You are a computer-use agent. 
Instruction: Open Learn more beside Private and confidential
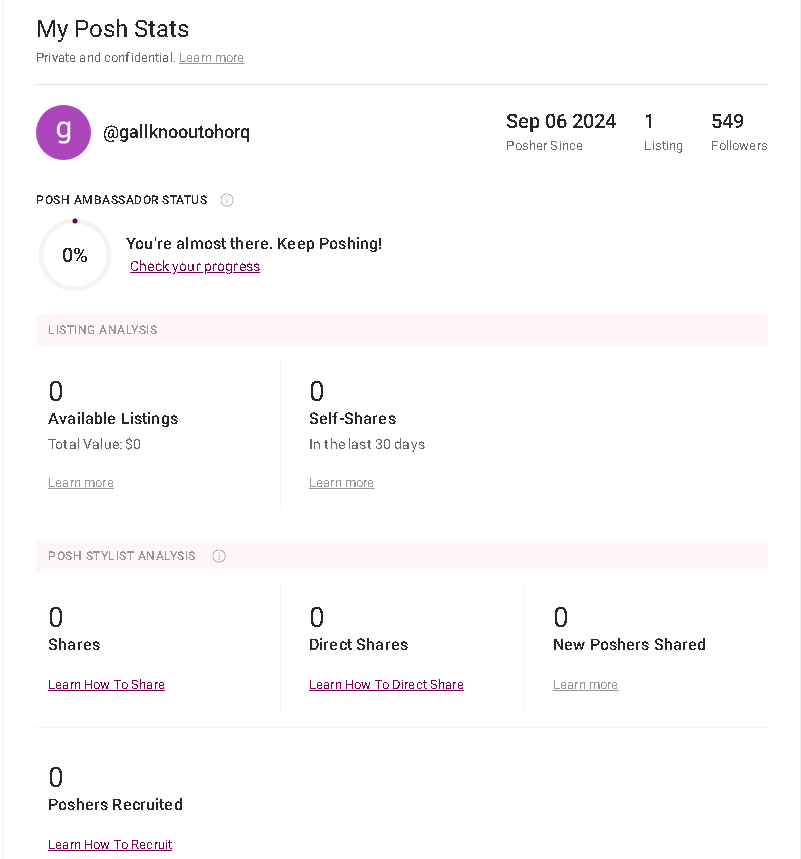(x=211, y=58)
